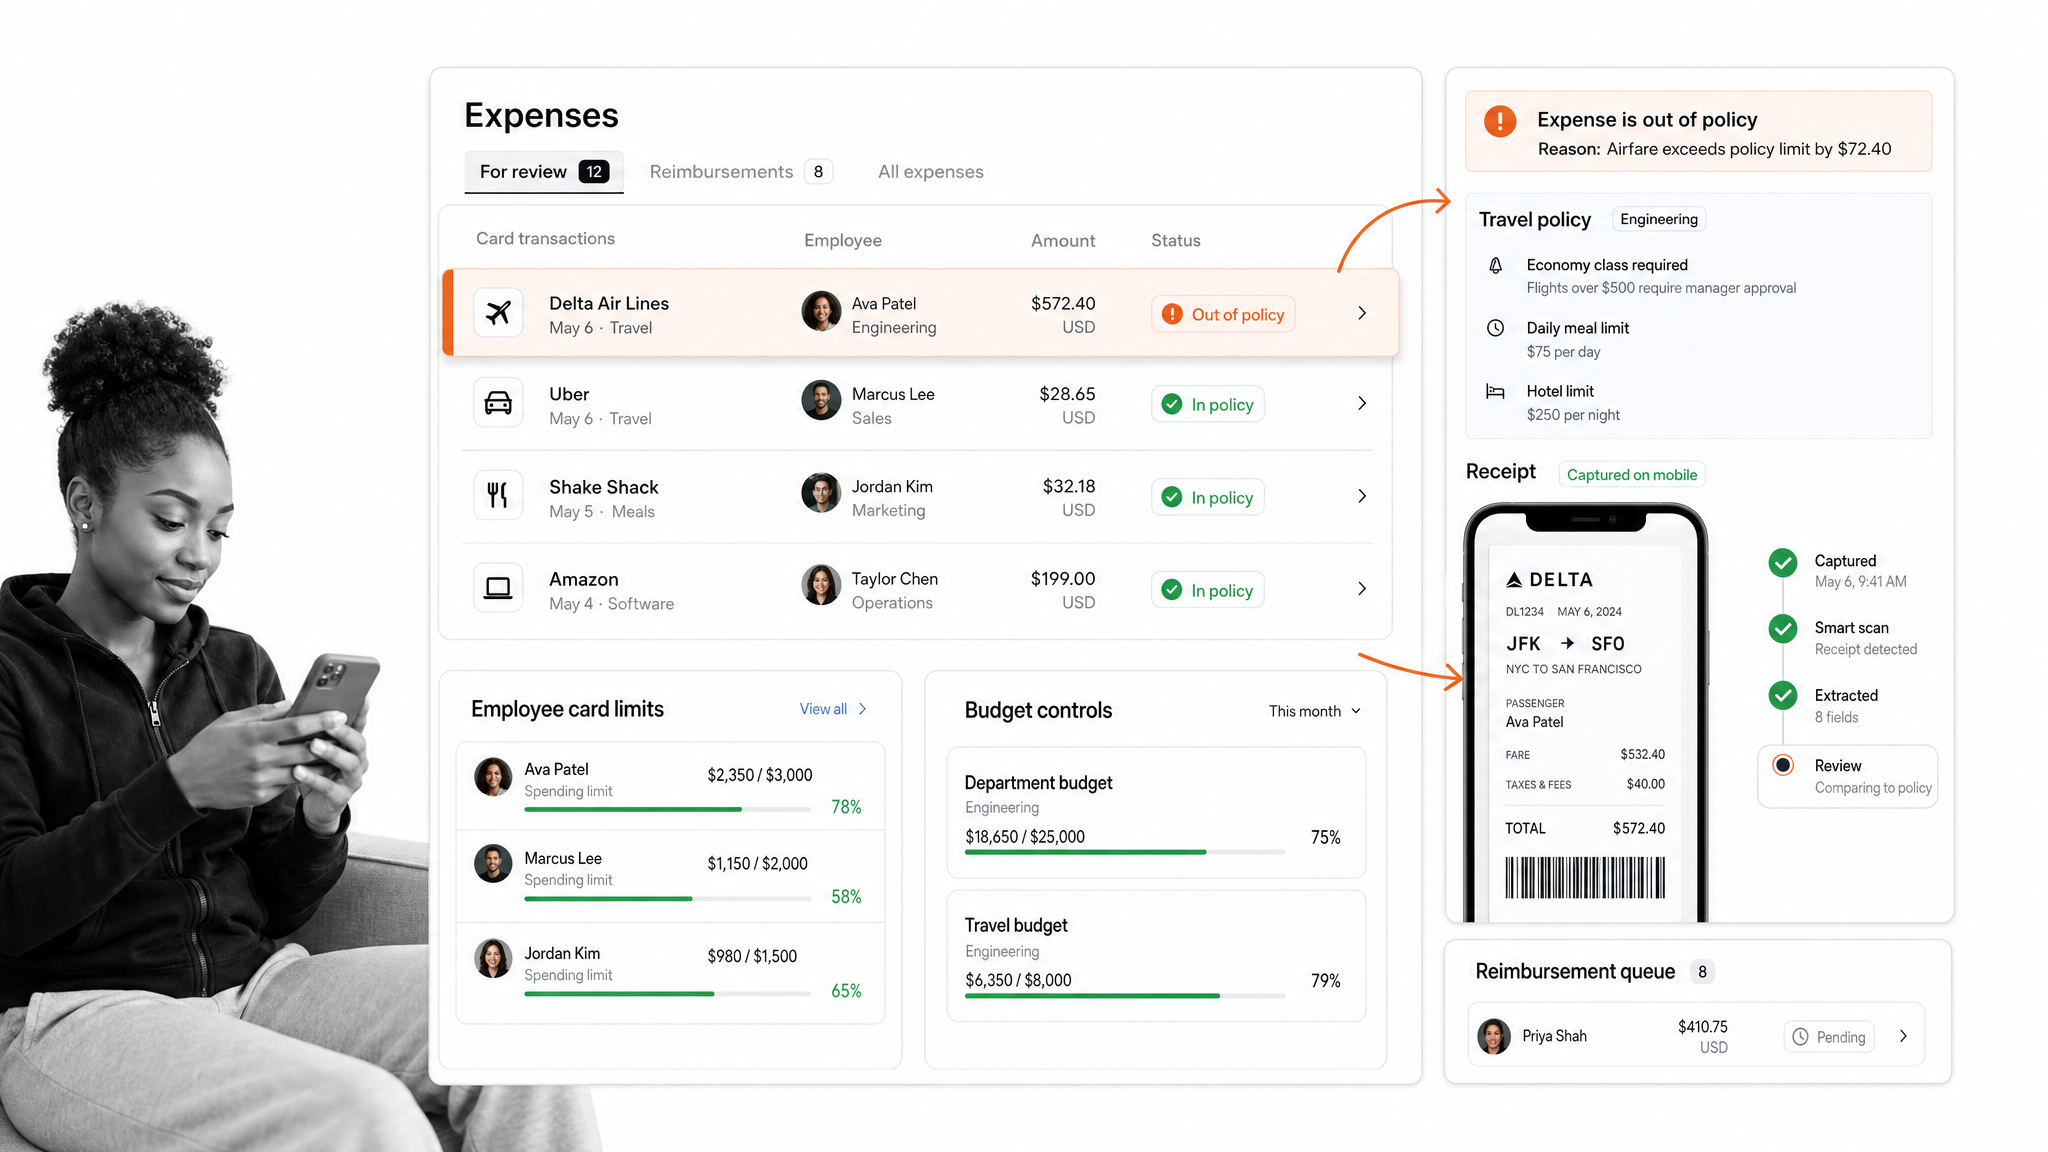Click the Status column header

pos(1175,240)
